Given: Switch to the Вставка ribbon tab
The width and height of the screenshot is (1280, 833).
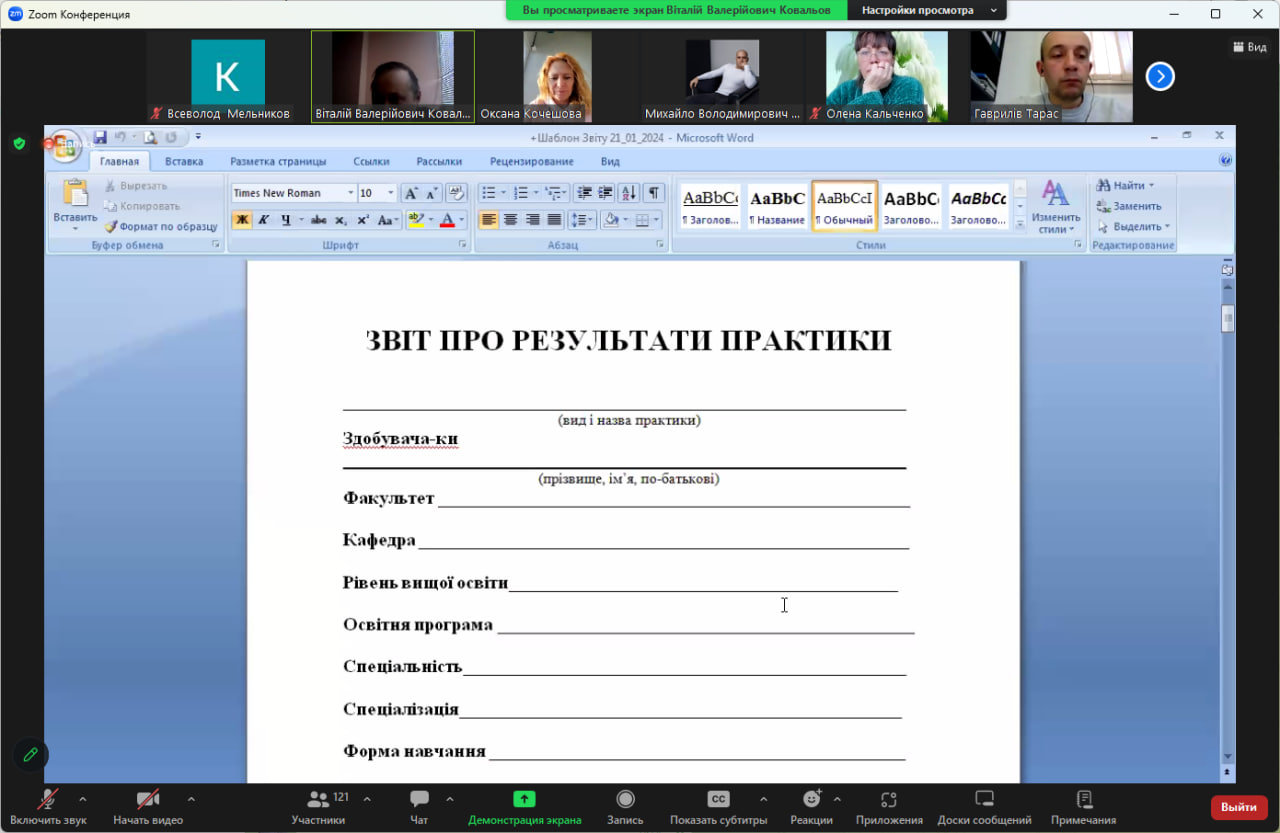Looking at the screenshot, I should (x=184, y=161).
